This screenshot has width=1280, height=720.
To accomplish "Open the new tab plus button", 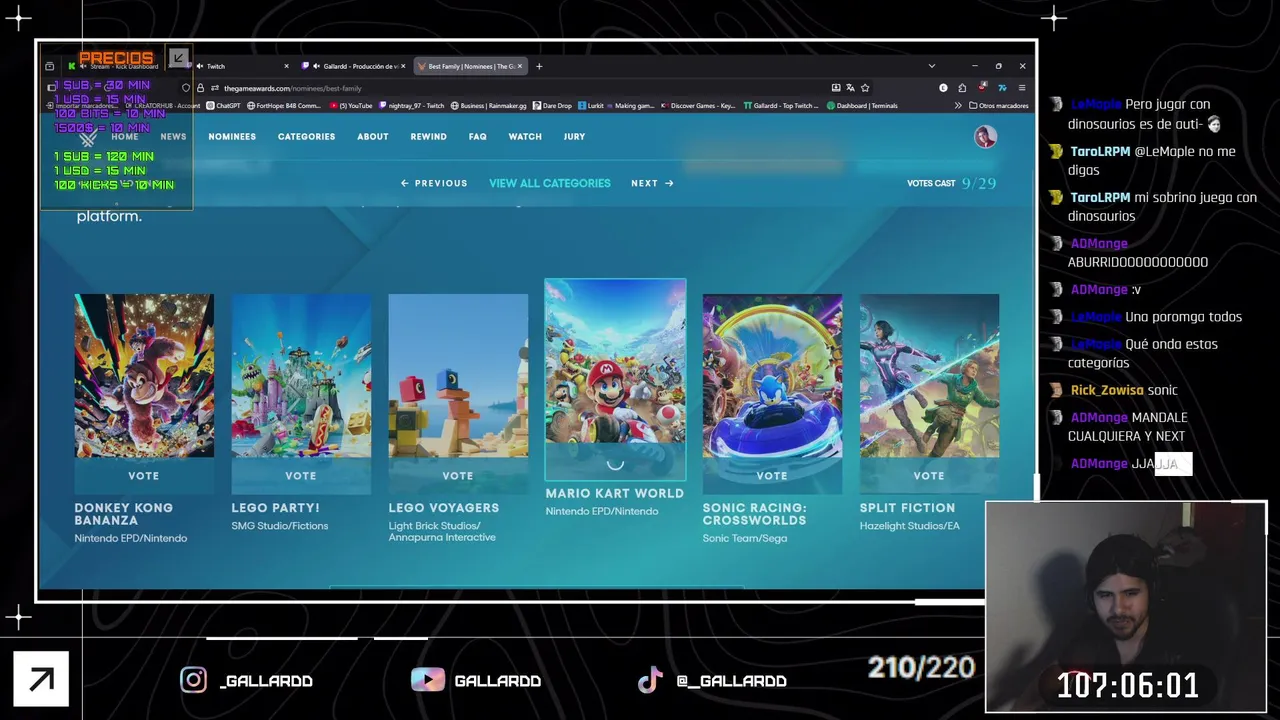I will coord(539,66).
